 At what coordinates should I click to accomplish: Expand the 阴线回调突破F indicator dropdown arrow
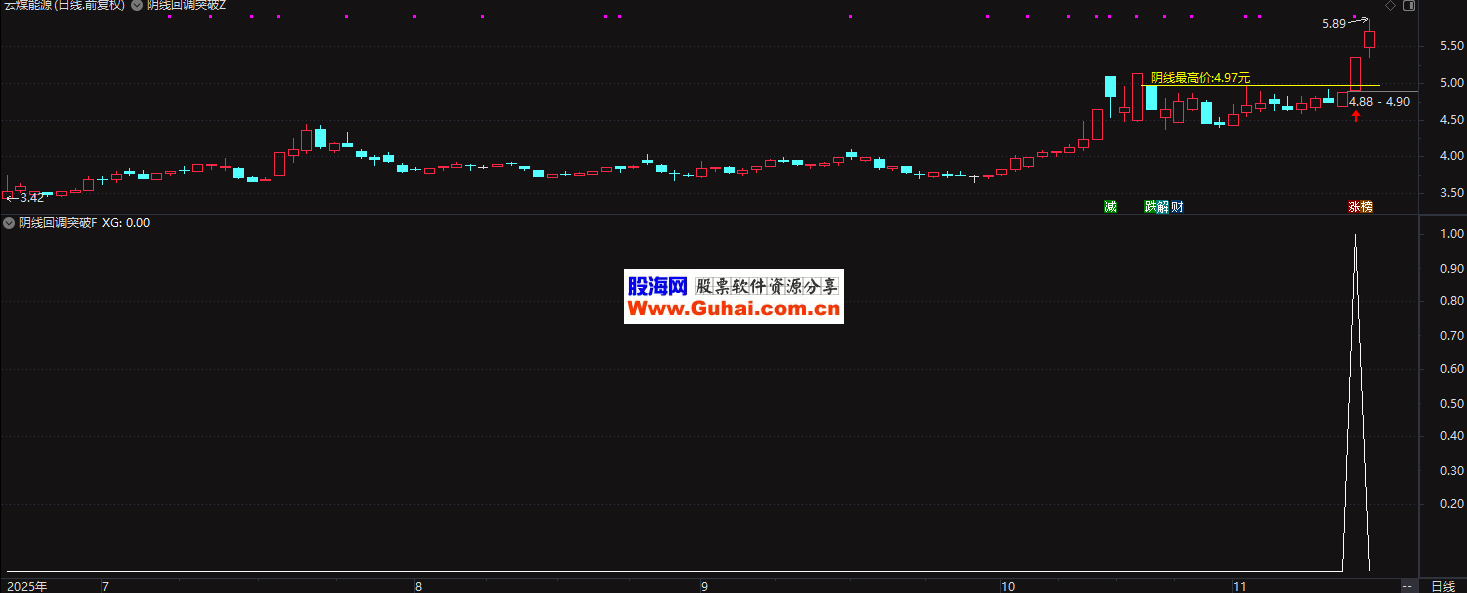pyautogui.click(x=9, y=223)
